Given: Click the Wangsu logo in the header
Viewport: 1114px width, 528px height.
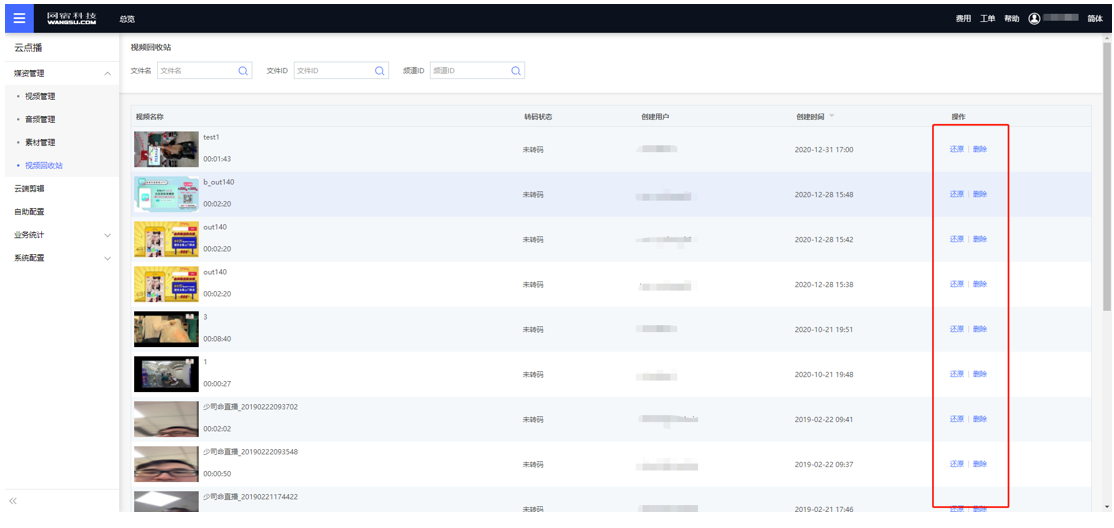Looking at the screenshot, I should click(71, 18).
